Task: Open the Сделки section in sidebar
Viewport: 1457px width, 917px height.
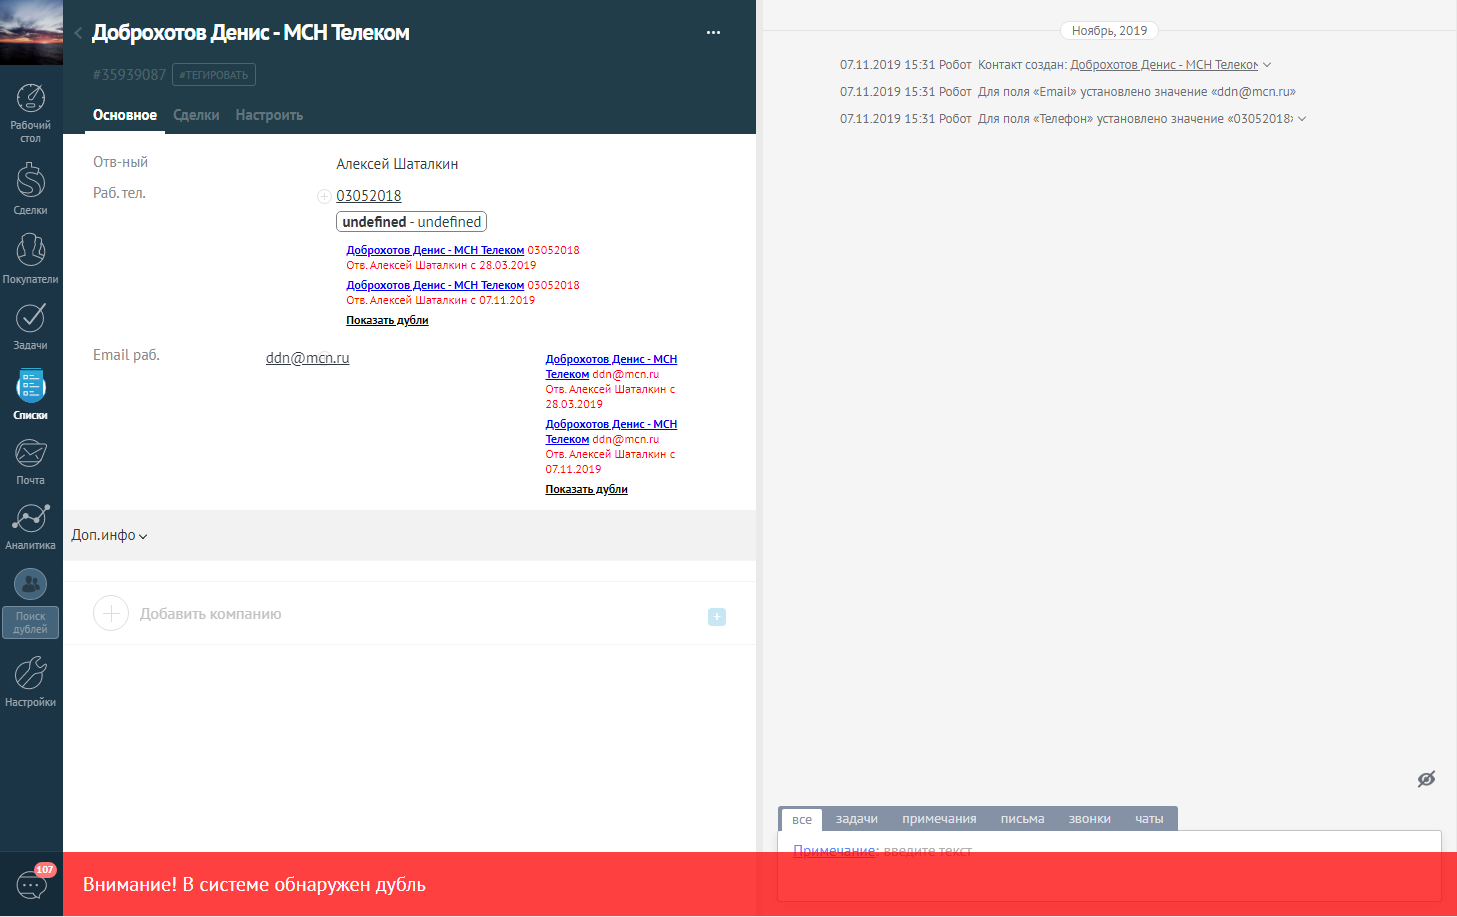Action: [x=31, y=188]
